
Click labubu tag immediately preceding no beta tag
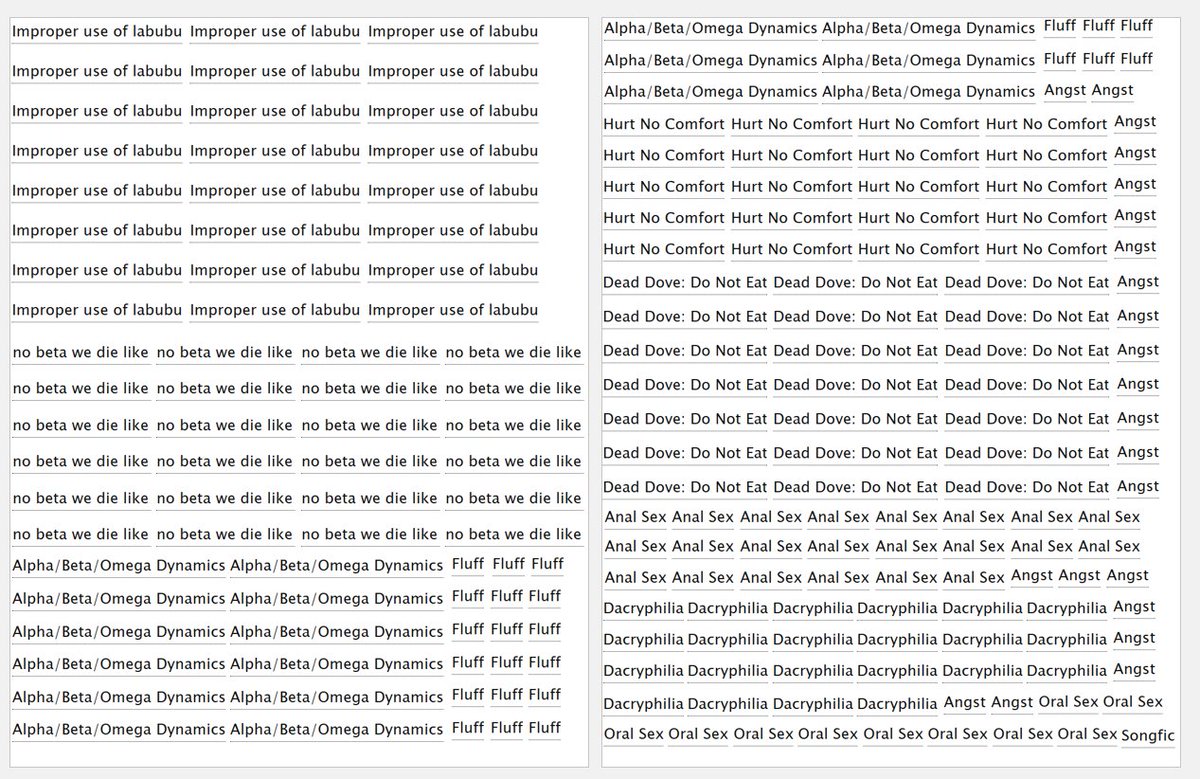[453, 310]
